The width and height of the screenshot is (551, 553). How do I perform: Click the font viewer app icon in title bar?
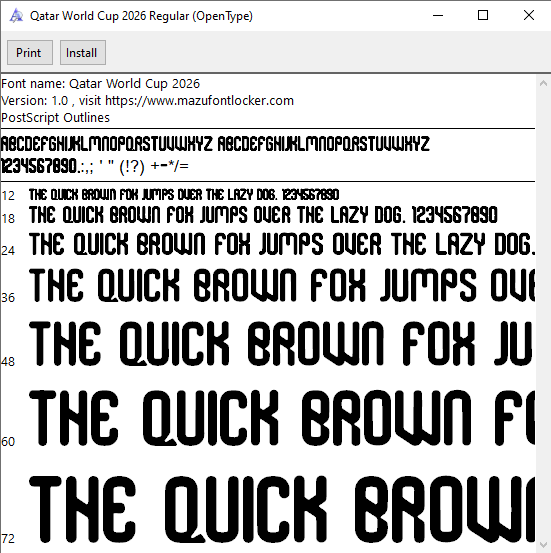pos(16,16)
